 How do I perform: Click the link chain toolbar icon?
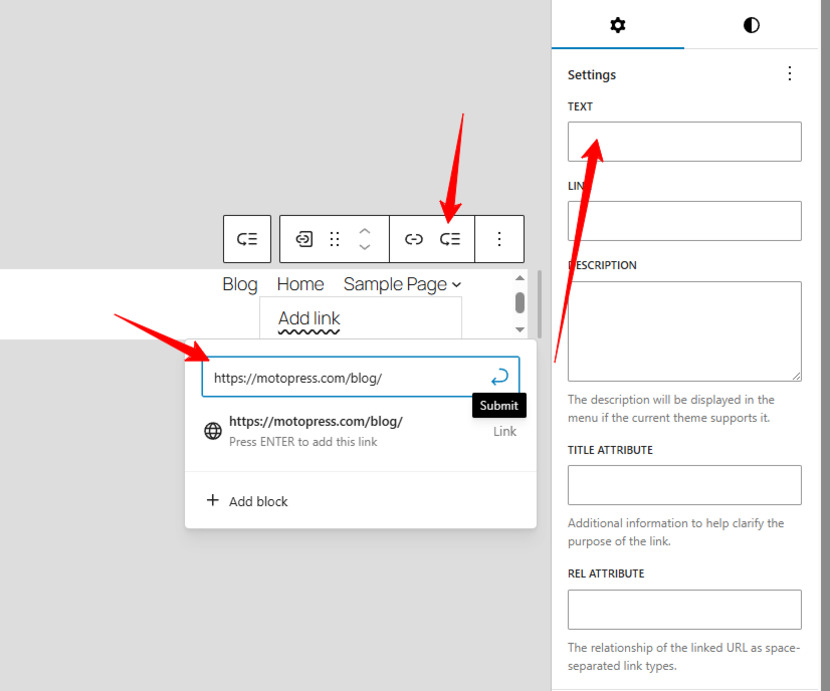pyautogui.click(x=413, y=239)
